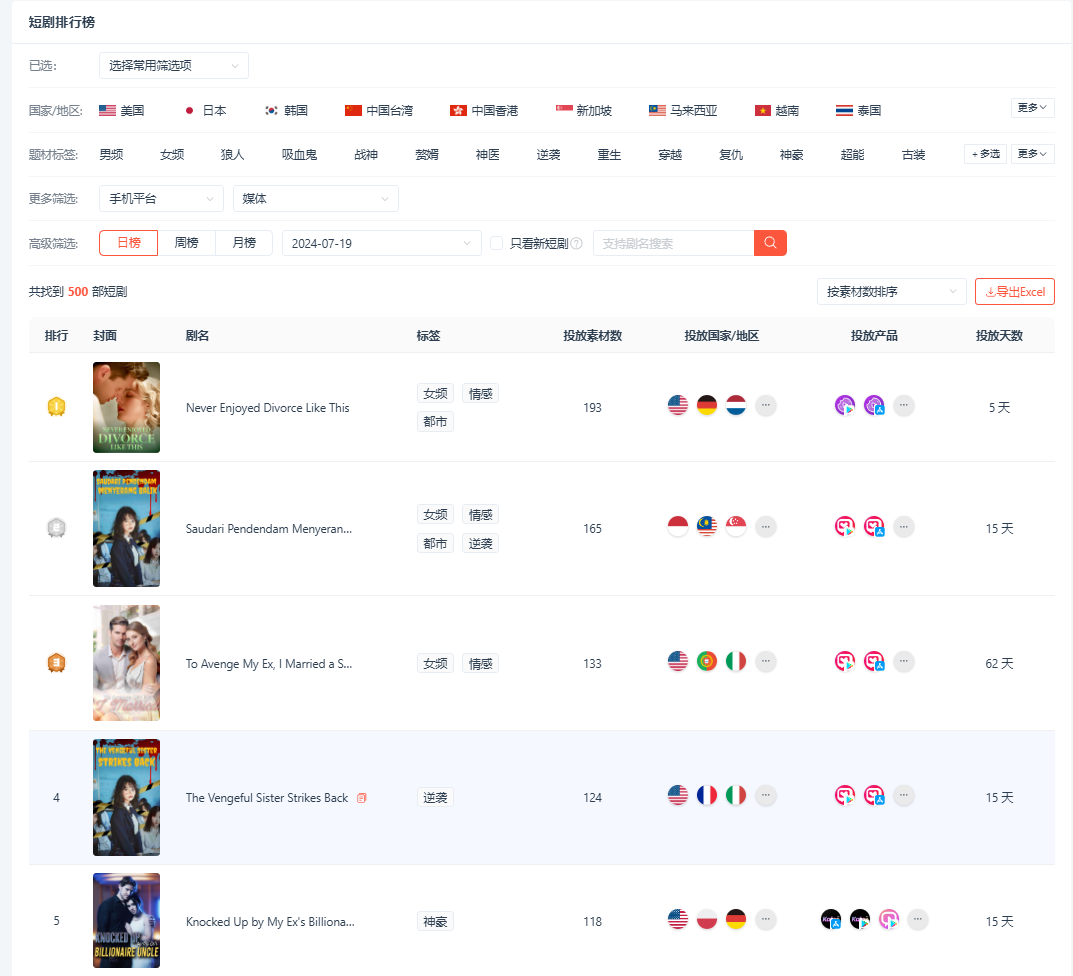Screen dimensions: 1073x976
Task: Click the France flag icon for The Vengeful Sister
Action: 707,795
